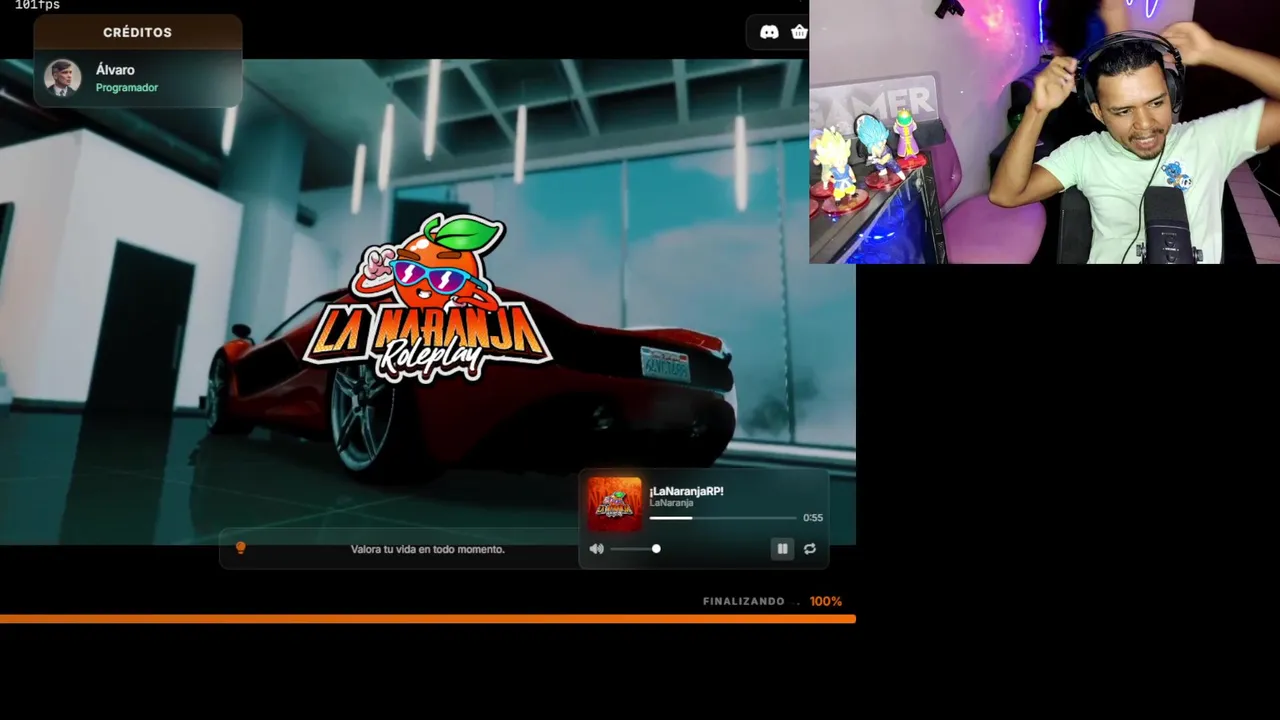Toggle the music loop button
This screenshot has height=720, width=1280.
[x=810, y=549]
